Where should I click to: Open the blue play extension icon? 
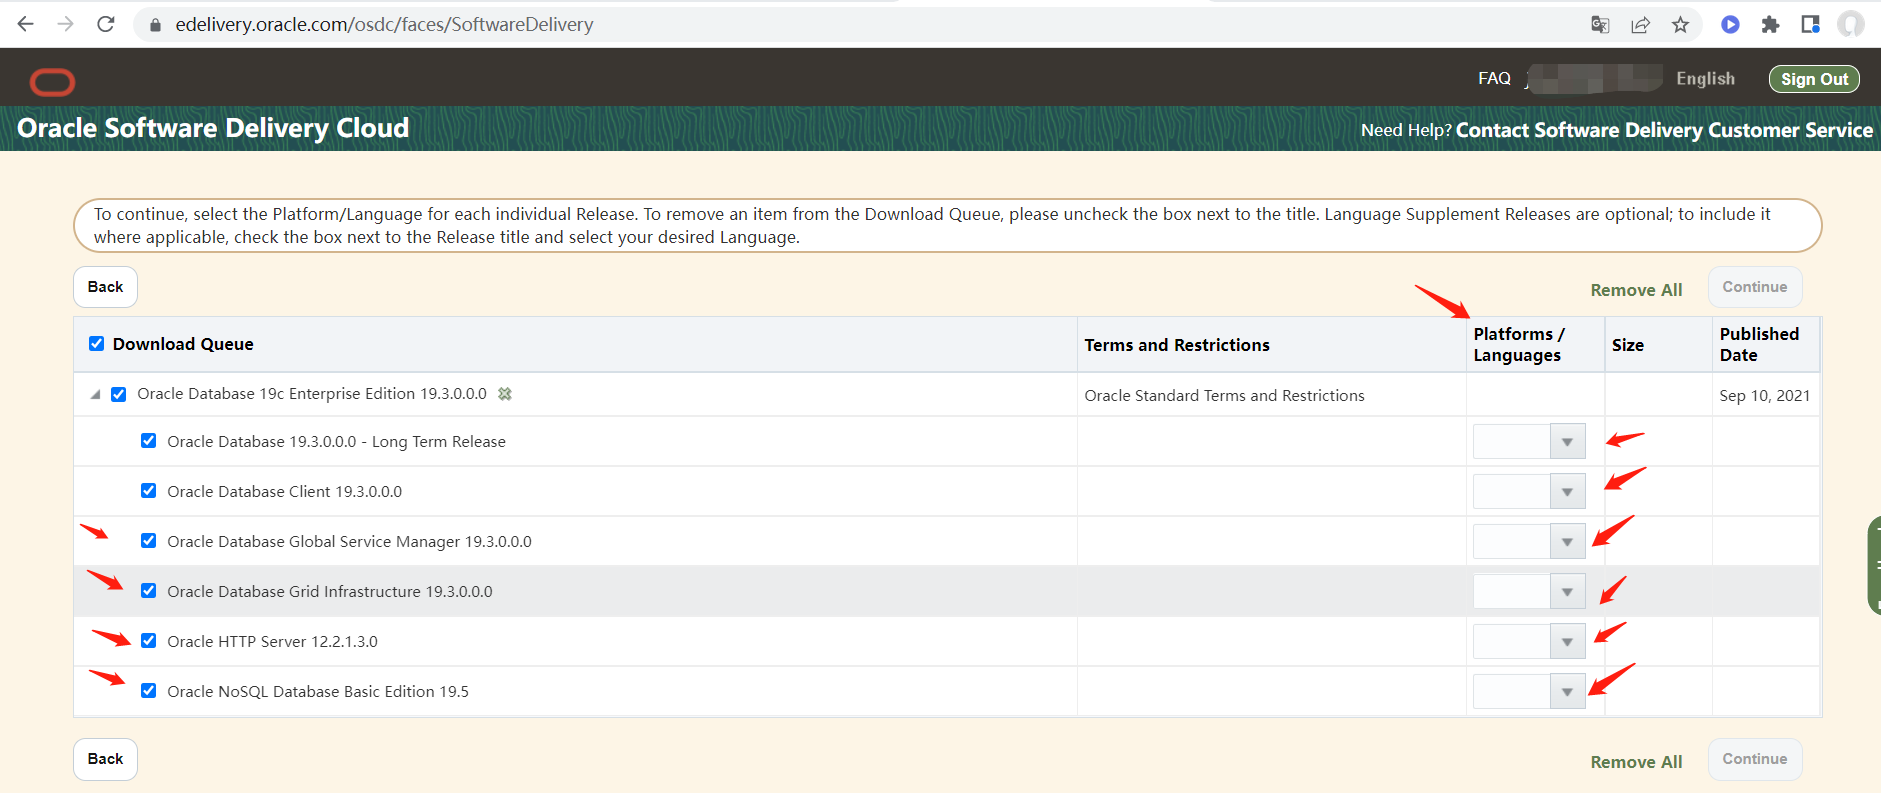click(1730, 25)
